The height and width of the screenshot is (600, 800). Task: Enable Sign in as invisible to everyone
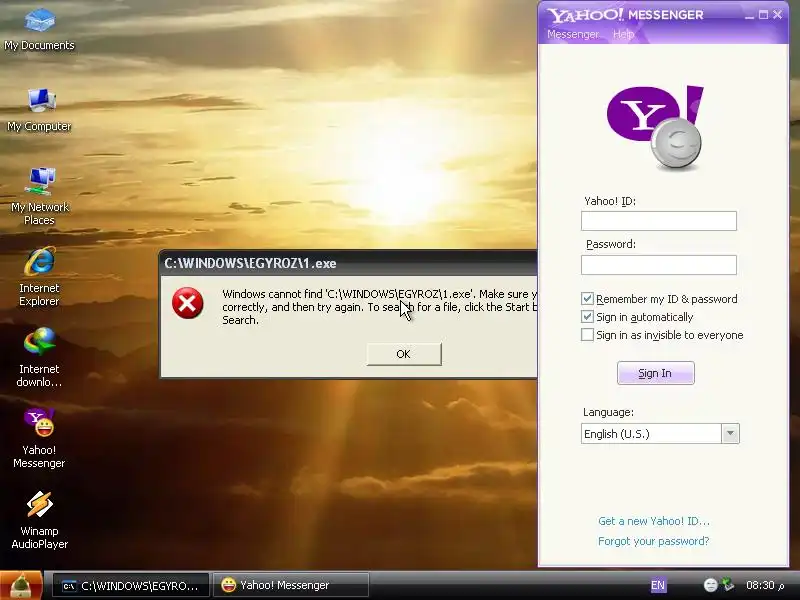pos(587,335)
